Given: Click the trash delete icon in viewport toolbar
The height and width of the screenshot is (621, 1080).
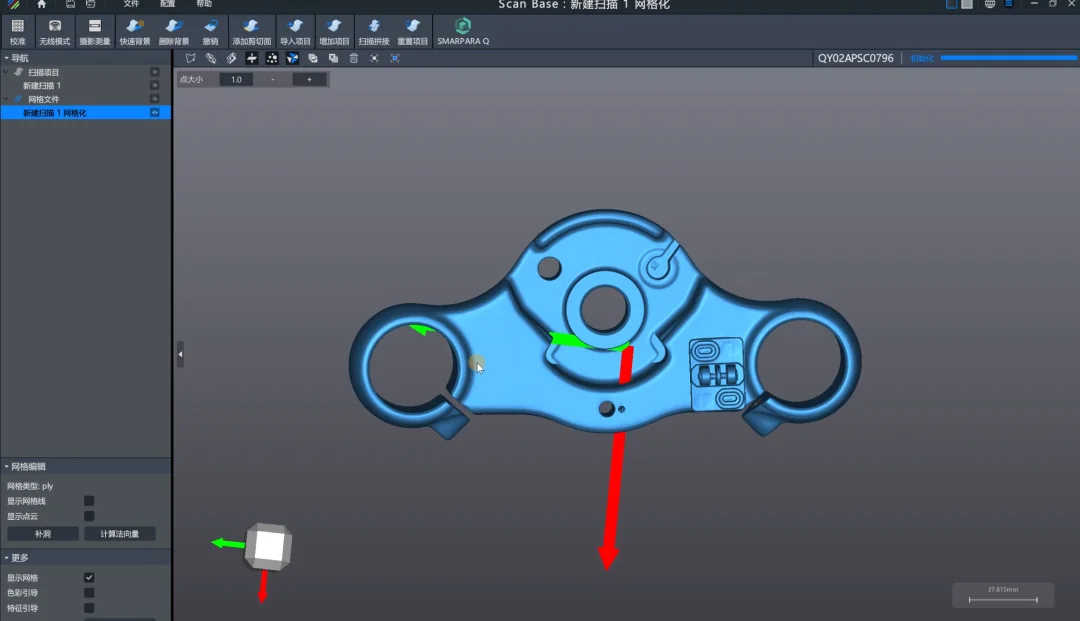Looking at the screenshot, I should click(x=353, y=59).
